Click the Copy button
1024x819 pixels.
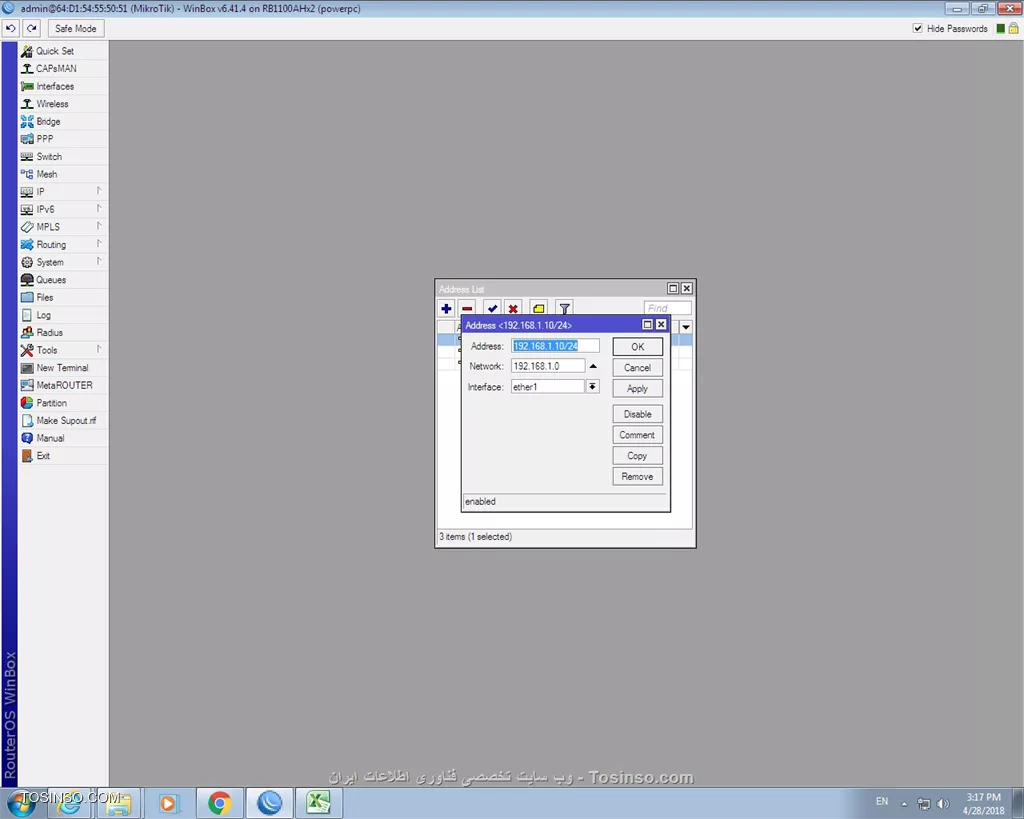pyautogui.click(x=637, y=456)
